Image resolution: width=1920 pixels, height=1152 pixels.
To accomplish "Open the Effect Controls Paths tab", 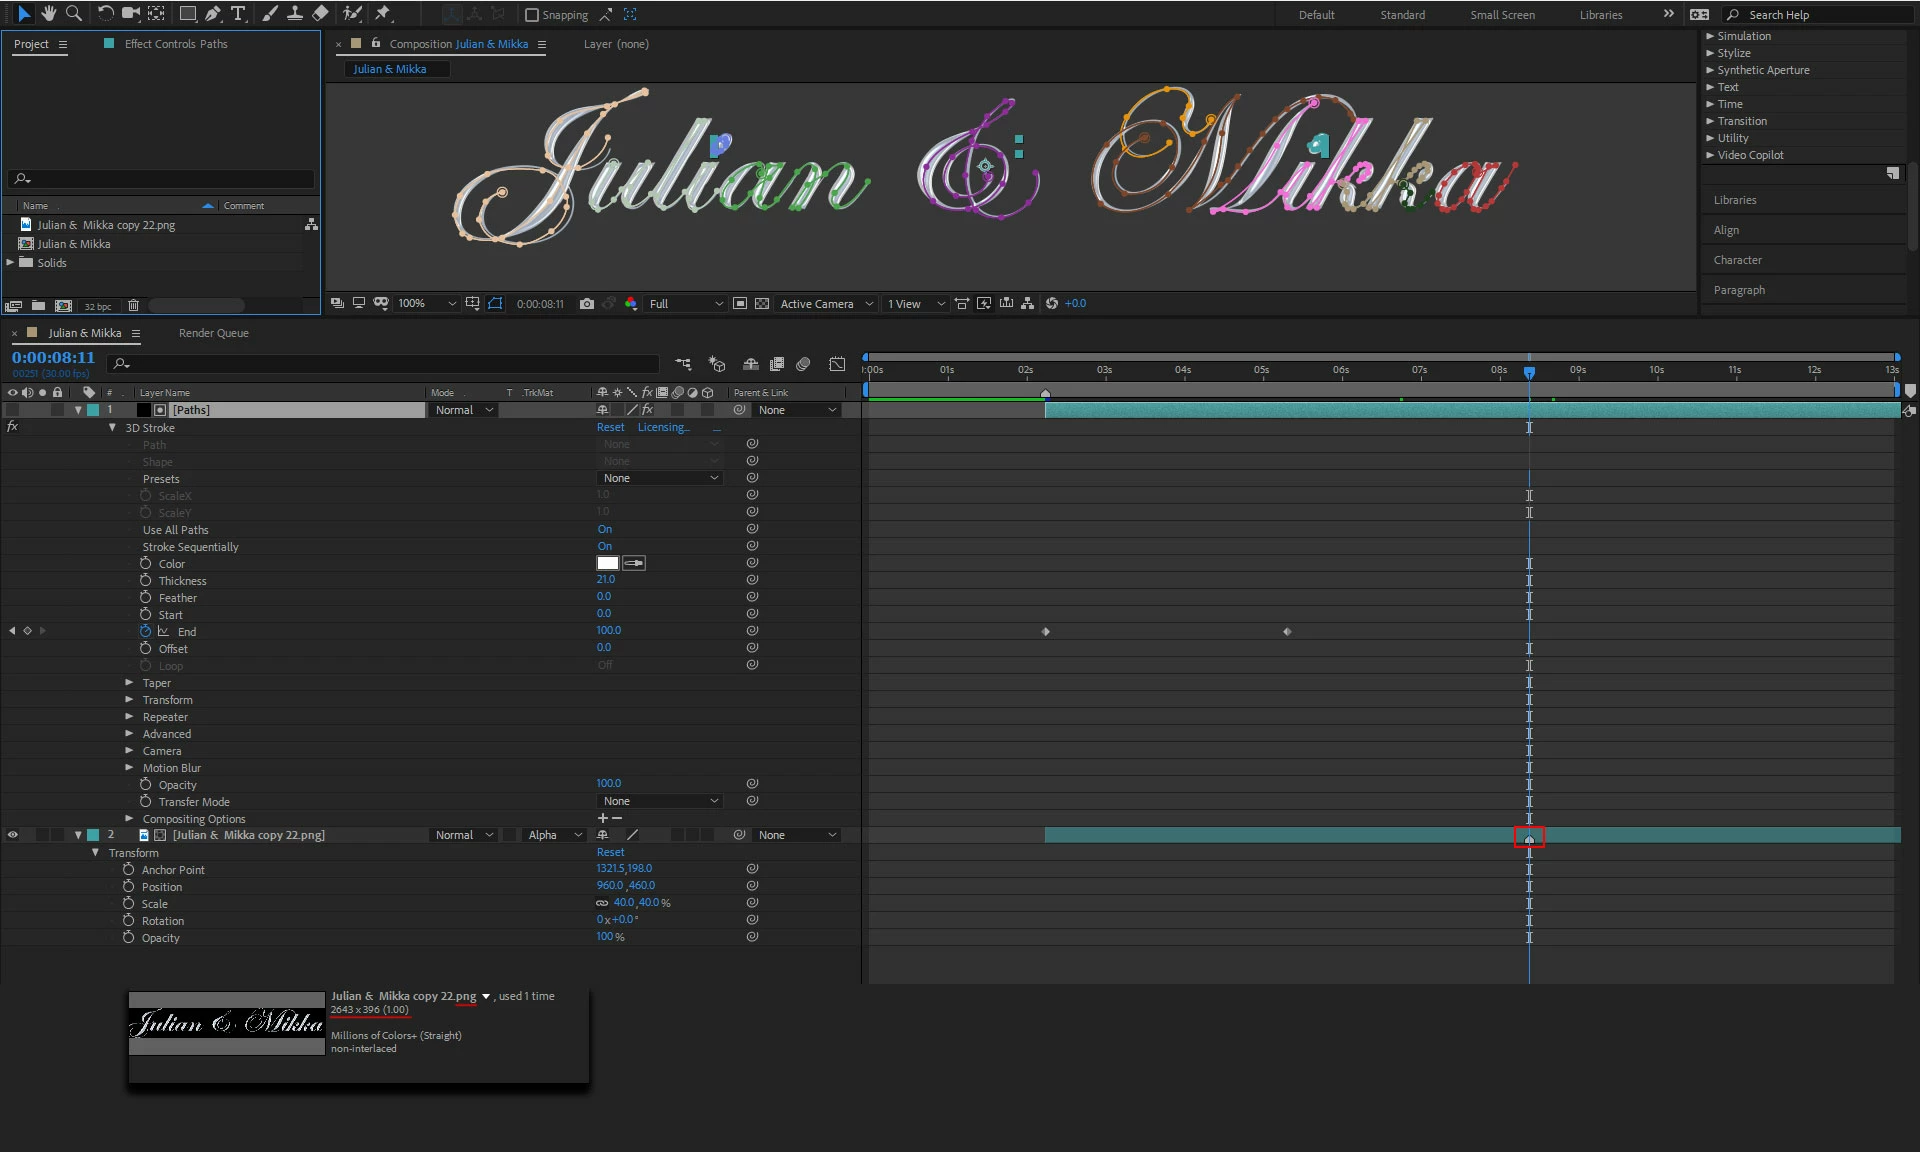I will 175,44.
